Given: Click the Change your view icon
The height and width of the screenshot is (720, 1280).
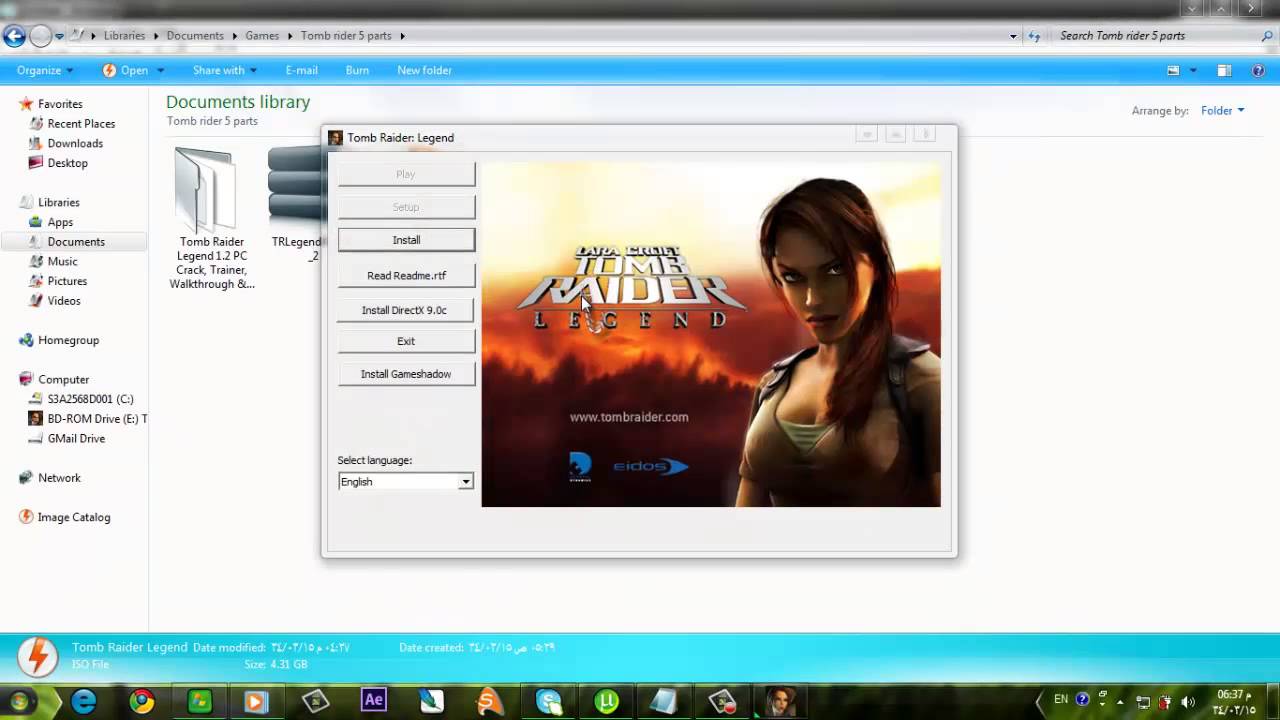Looking at the screenshot, I should point(1174,70).
